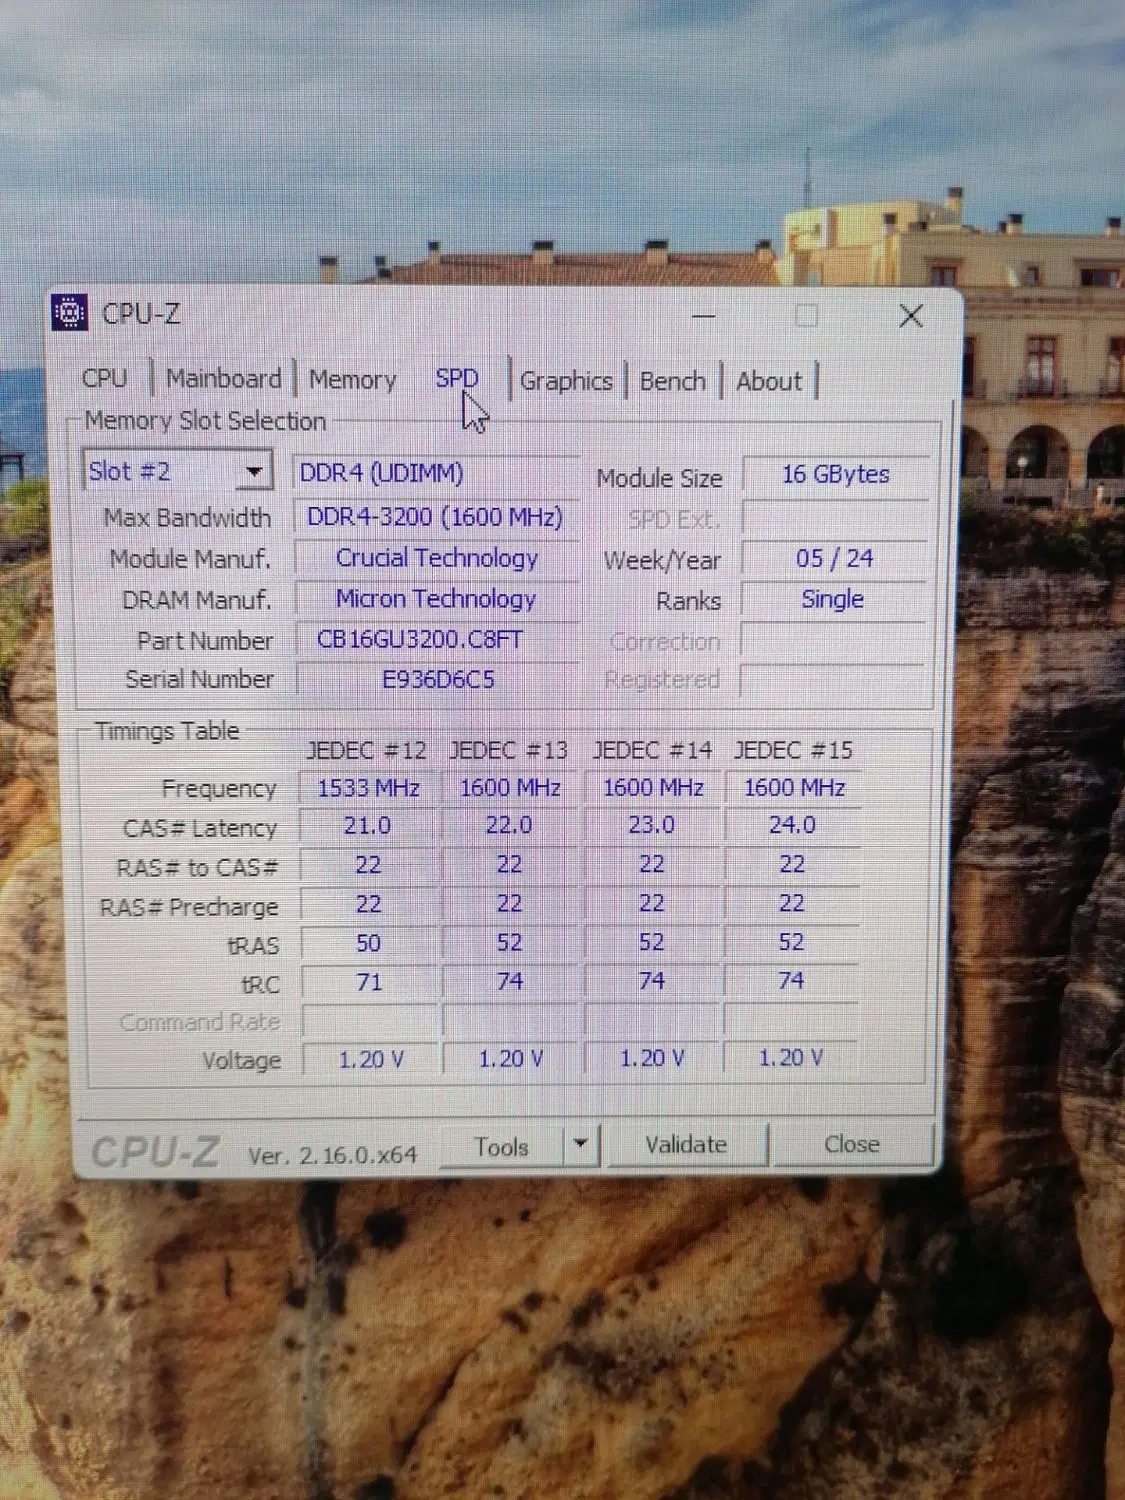
Task: Click the Single ranks value
Action: pos(834,599)
